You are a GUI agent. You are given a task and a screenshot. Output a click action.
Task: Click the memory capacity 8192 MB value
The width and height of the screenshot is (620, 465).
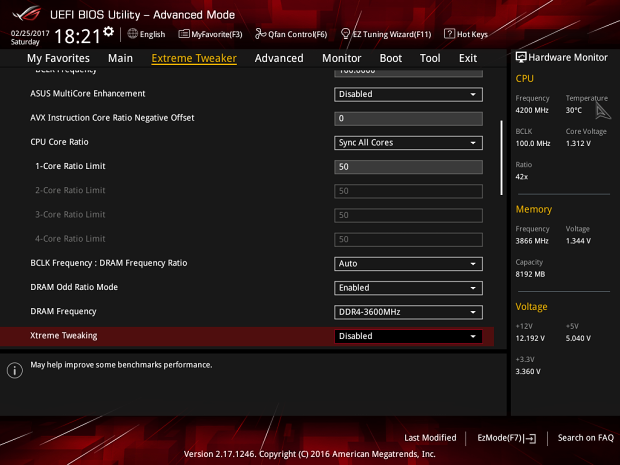(x=530, y=274)
